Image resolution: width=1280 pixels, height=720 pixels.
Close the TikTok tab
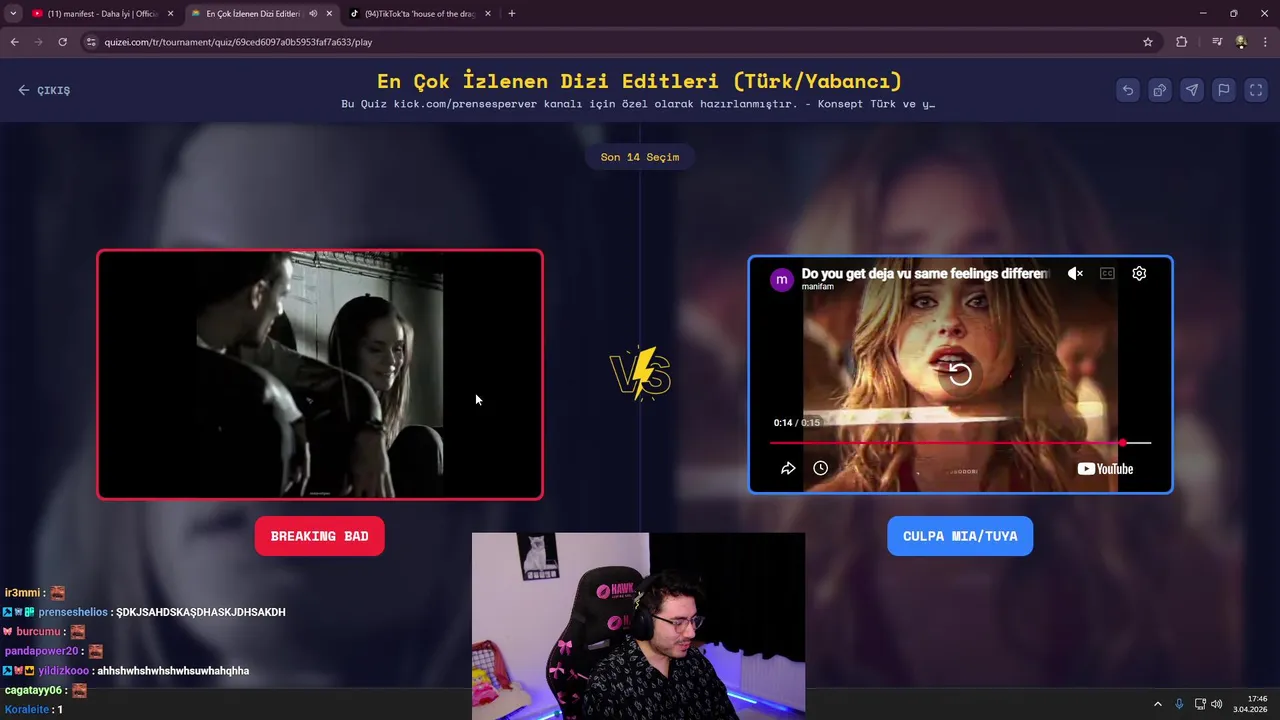(488, 14)
